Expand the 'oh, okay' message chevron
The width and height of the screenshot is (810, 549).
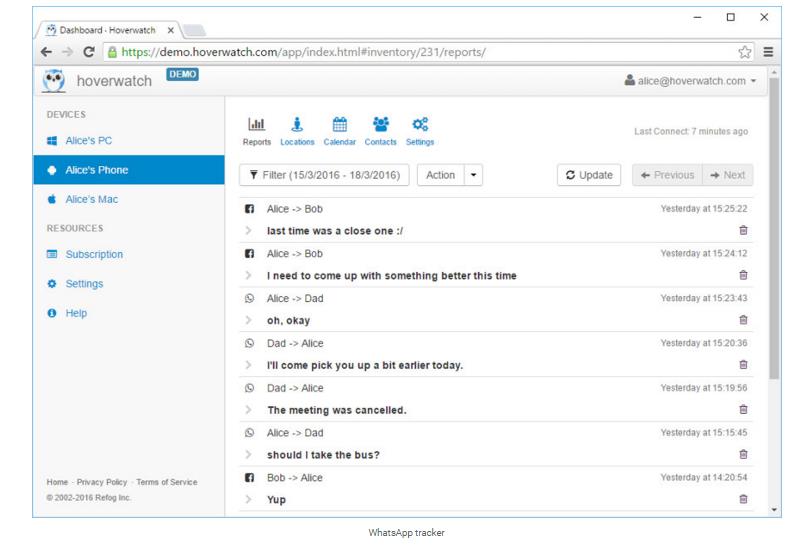tap(248, 320)
